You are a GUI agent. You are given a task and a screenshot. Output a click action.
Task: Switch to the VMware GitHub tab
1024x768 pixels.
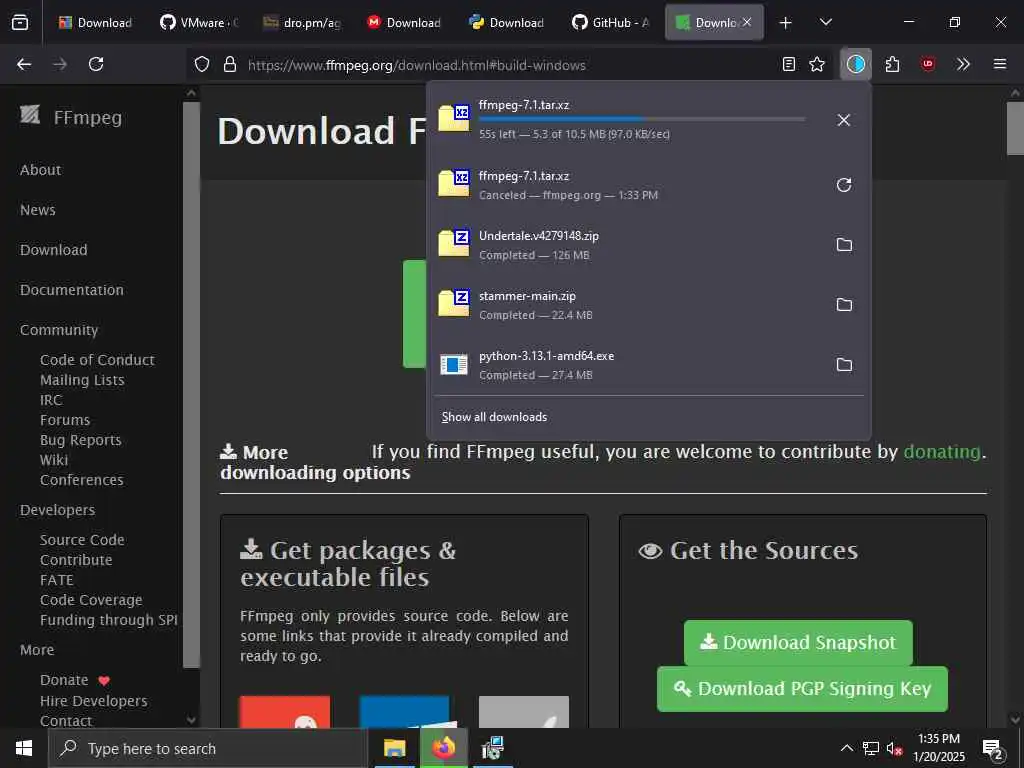coord(200,23)
